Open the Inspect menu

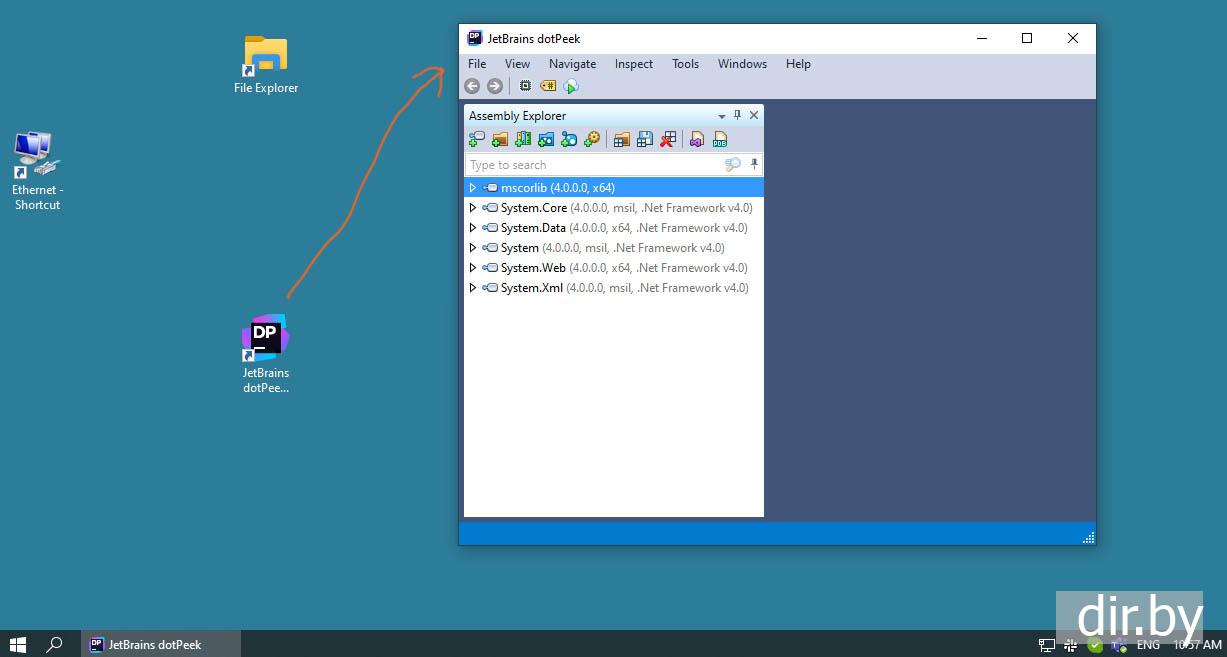(x=634, y=64)
